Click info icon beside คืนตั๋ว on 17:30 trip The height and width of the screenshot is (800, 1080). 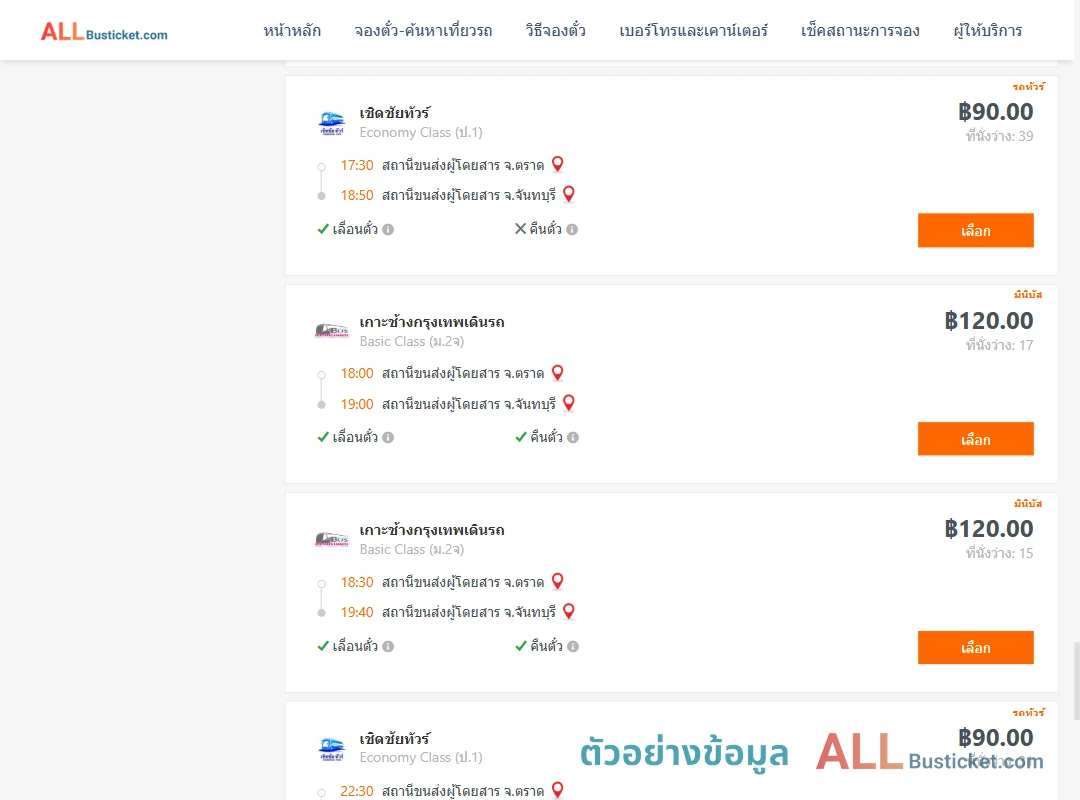[572, 229]
